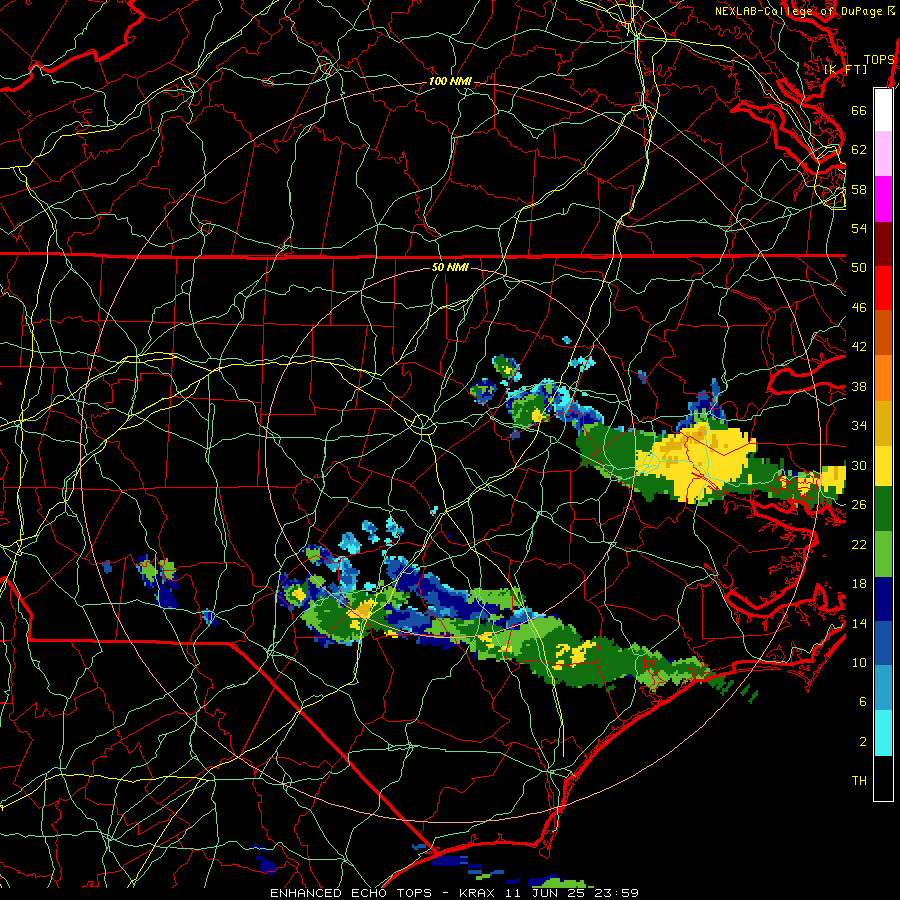Click the 50 NMI range ring label

(450, 267)
